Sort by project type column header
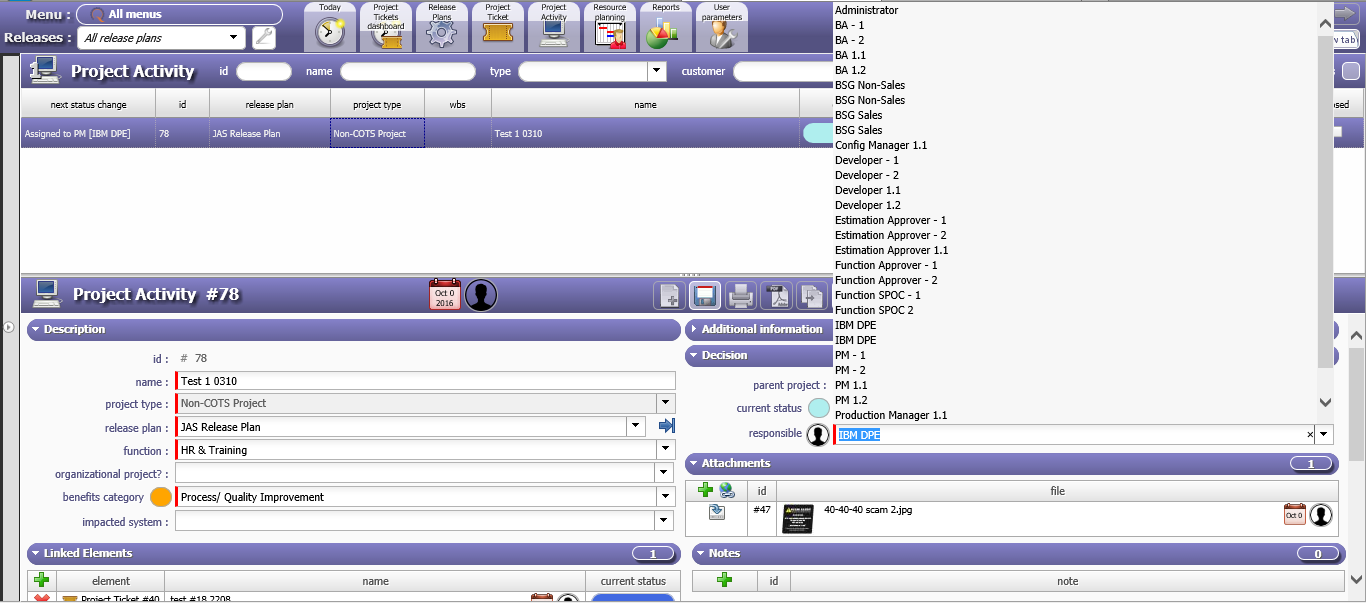Viewport: 1366px width, 603px height. (377, 104)
